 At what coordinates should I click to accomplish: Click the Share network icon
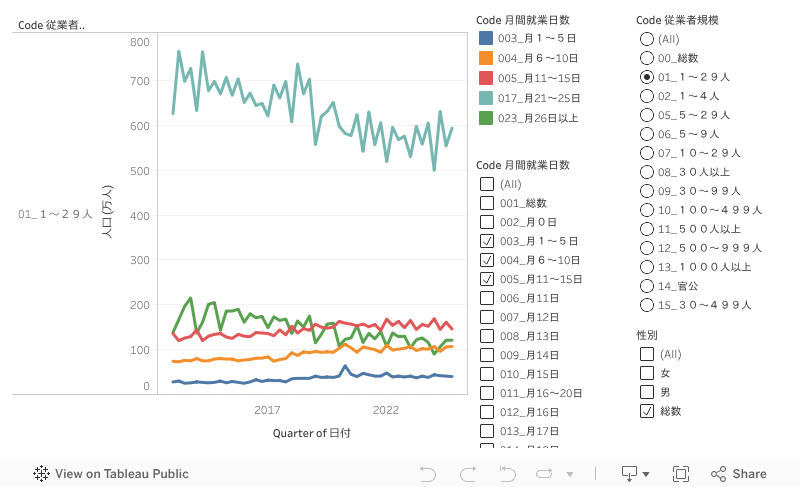click(719, 474)
